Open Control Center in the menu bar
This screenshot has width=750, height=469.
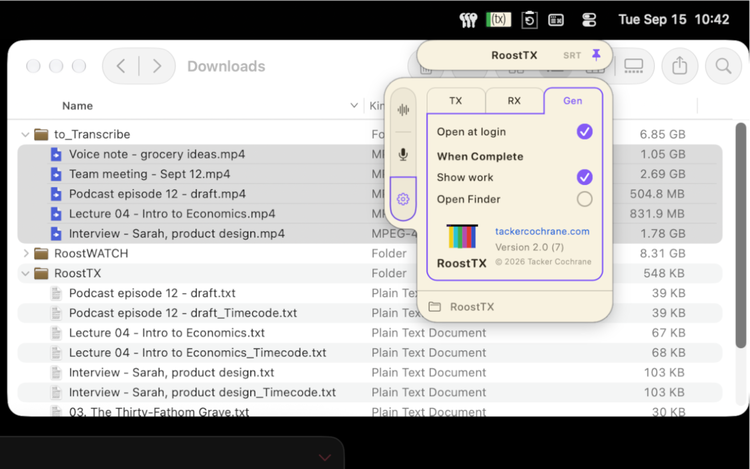pyautogui.click(x=589, y=20)
